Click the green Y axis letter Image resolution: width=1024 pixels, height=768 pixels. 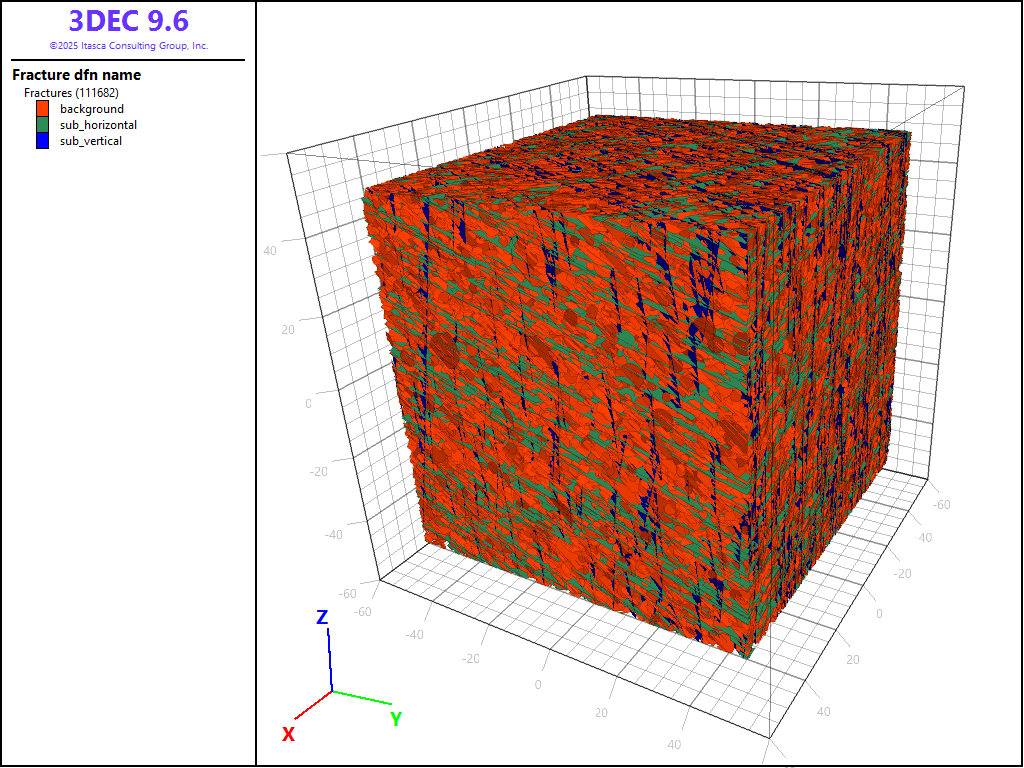coord(396,719)
